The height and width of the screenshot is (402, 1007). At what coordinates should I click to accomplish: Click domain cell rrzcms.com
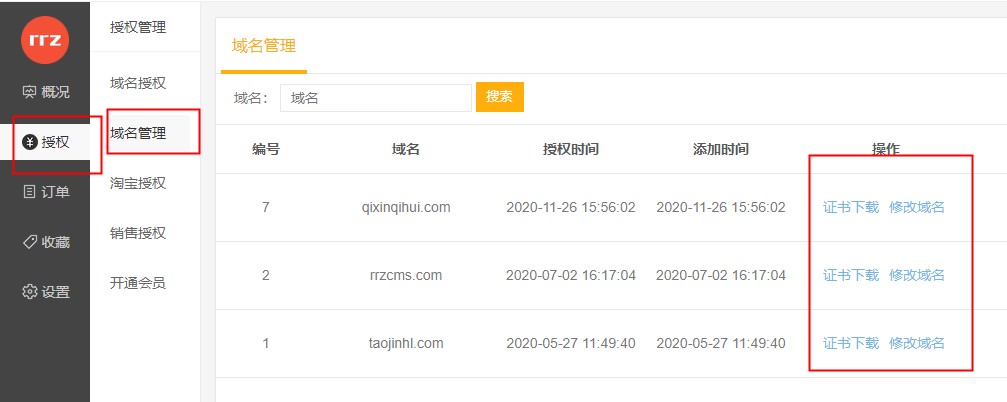pos(406,275)
